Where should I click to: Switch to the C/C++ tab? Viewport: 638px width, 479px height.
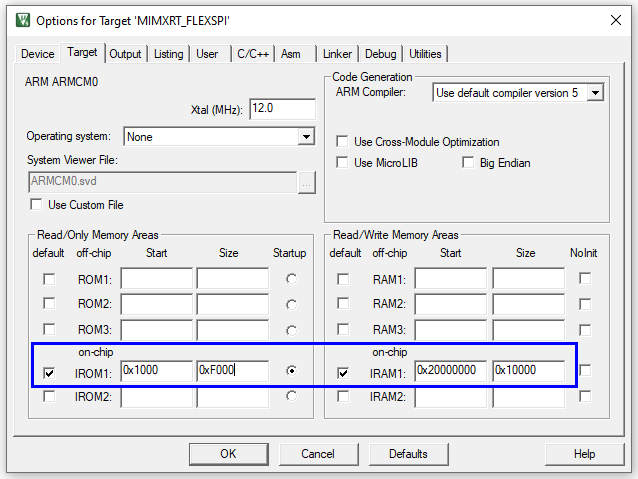pos(253,54)
